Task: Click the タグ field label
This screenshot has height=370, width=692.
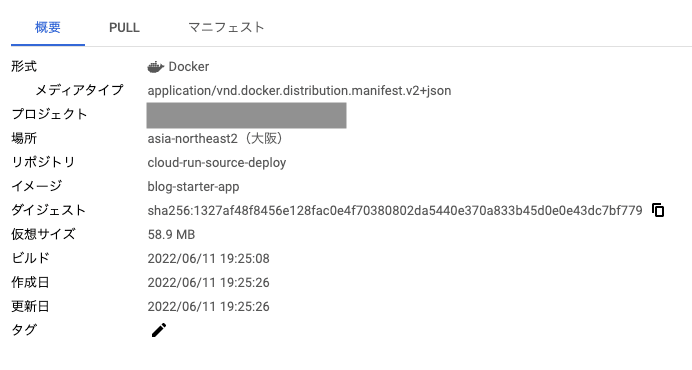Action: 24,330
